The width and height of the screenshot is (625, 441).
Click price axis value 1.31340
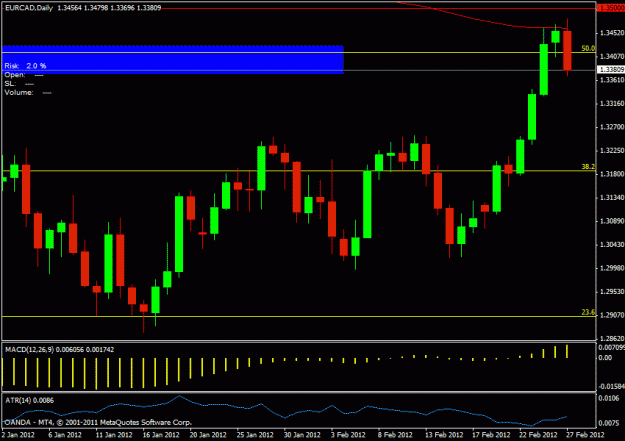pos(612,198)
